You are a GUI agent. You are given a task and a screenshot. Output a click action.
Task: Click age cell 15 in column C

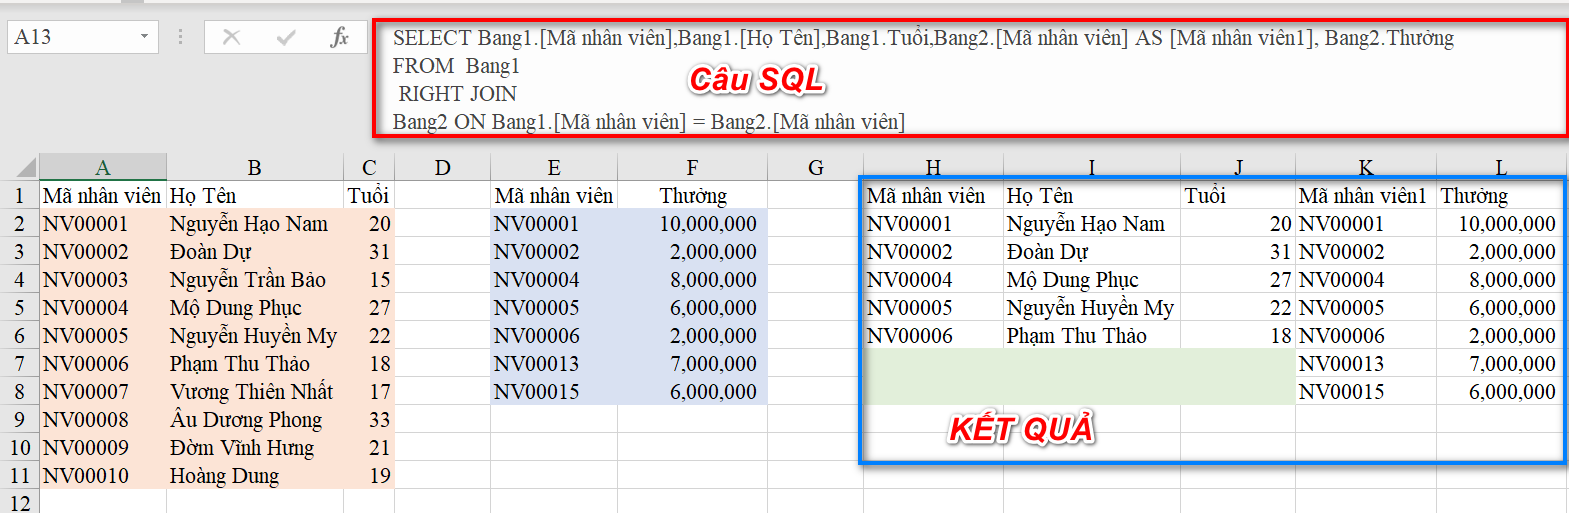(369, 279)
